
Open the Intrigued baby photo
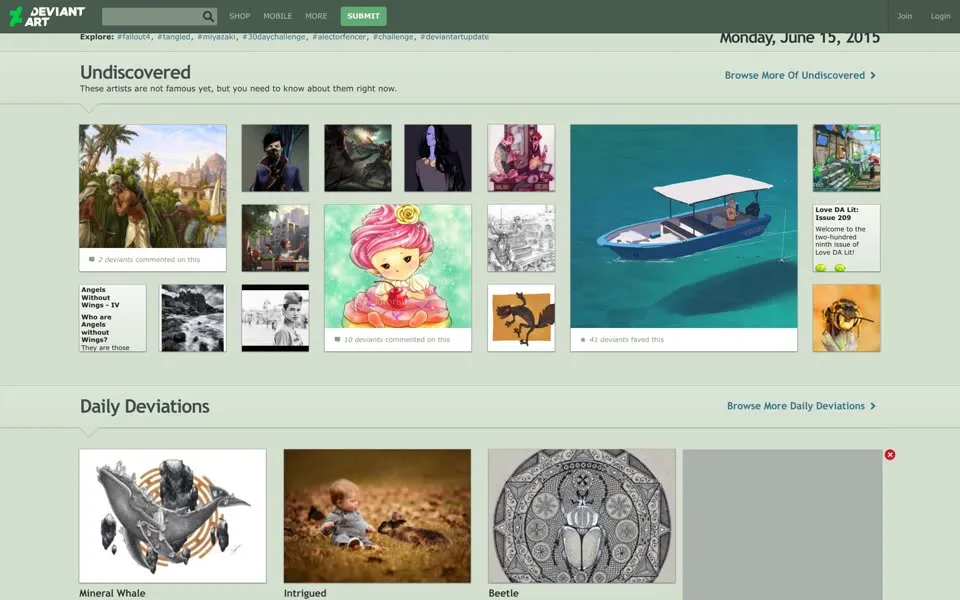click(377, 516)
